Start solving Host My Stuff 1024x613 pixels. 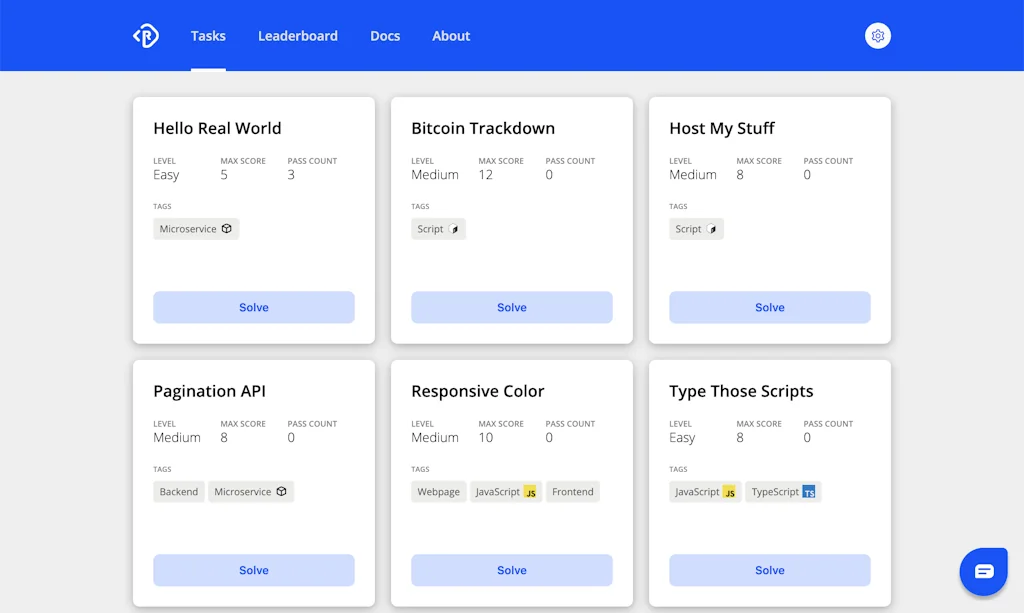point(770,307)
